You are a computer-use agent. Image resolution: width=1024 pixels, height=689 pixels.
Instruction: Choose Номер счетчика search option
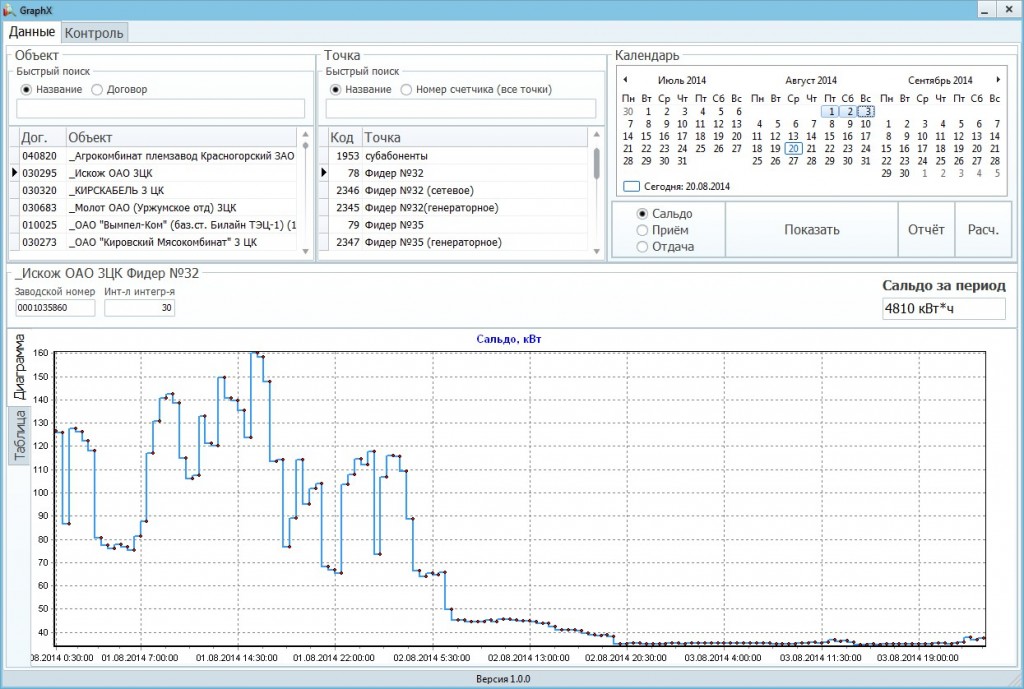point(406,89)
